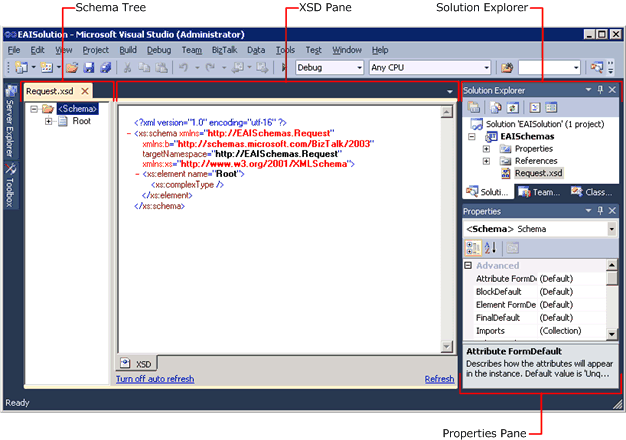Click the Refresh link in XSD pane
Image resolution: width=626 pixels, height=440 pixels.
click(439, 379)
